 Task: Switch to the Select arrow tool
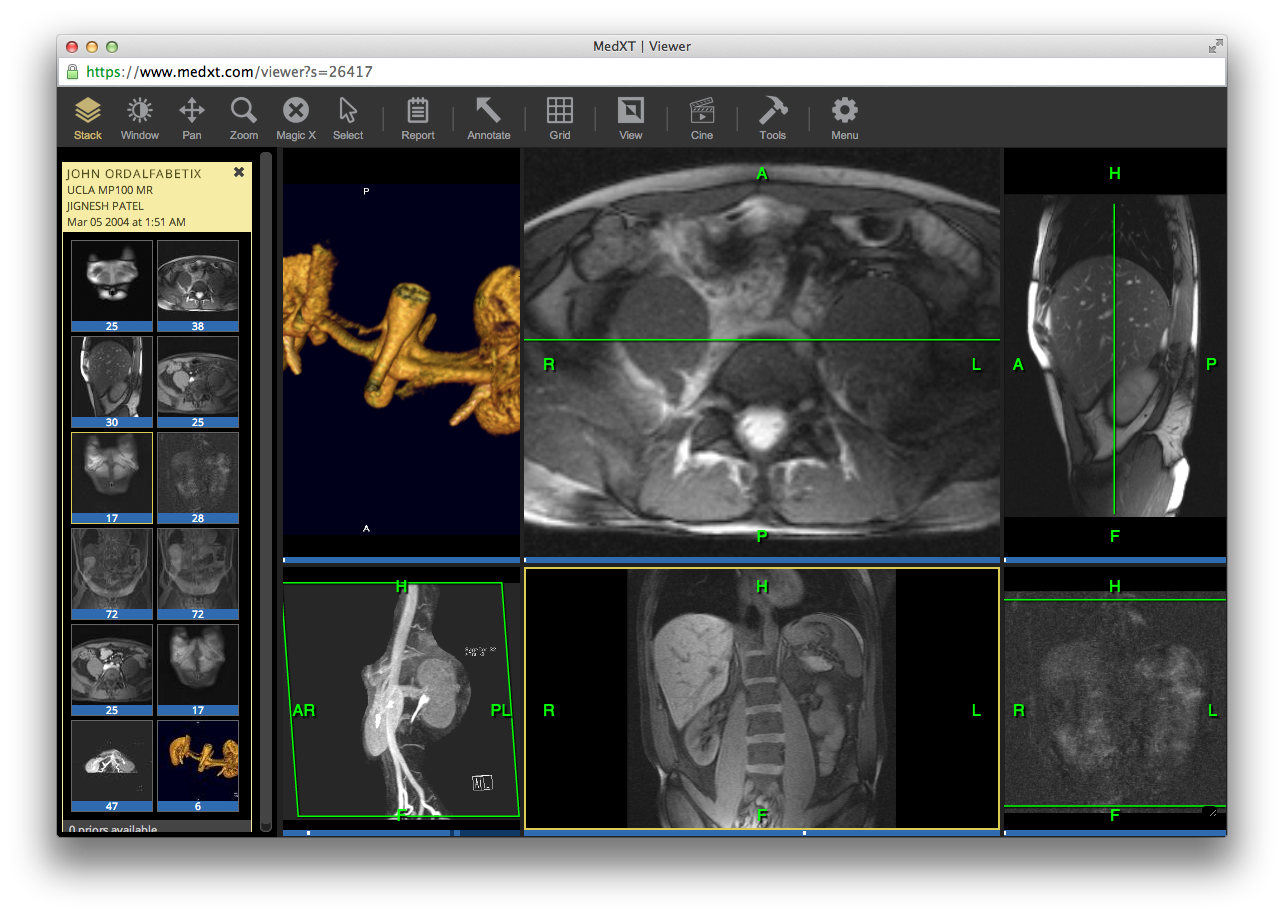(x=348, y=118)
